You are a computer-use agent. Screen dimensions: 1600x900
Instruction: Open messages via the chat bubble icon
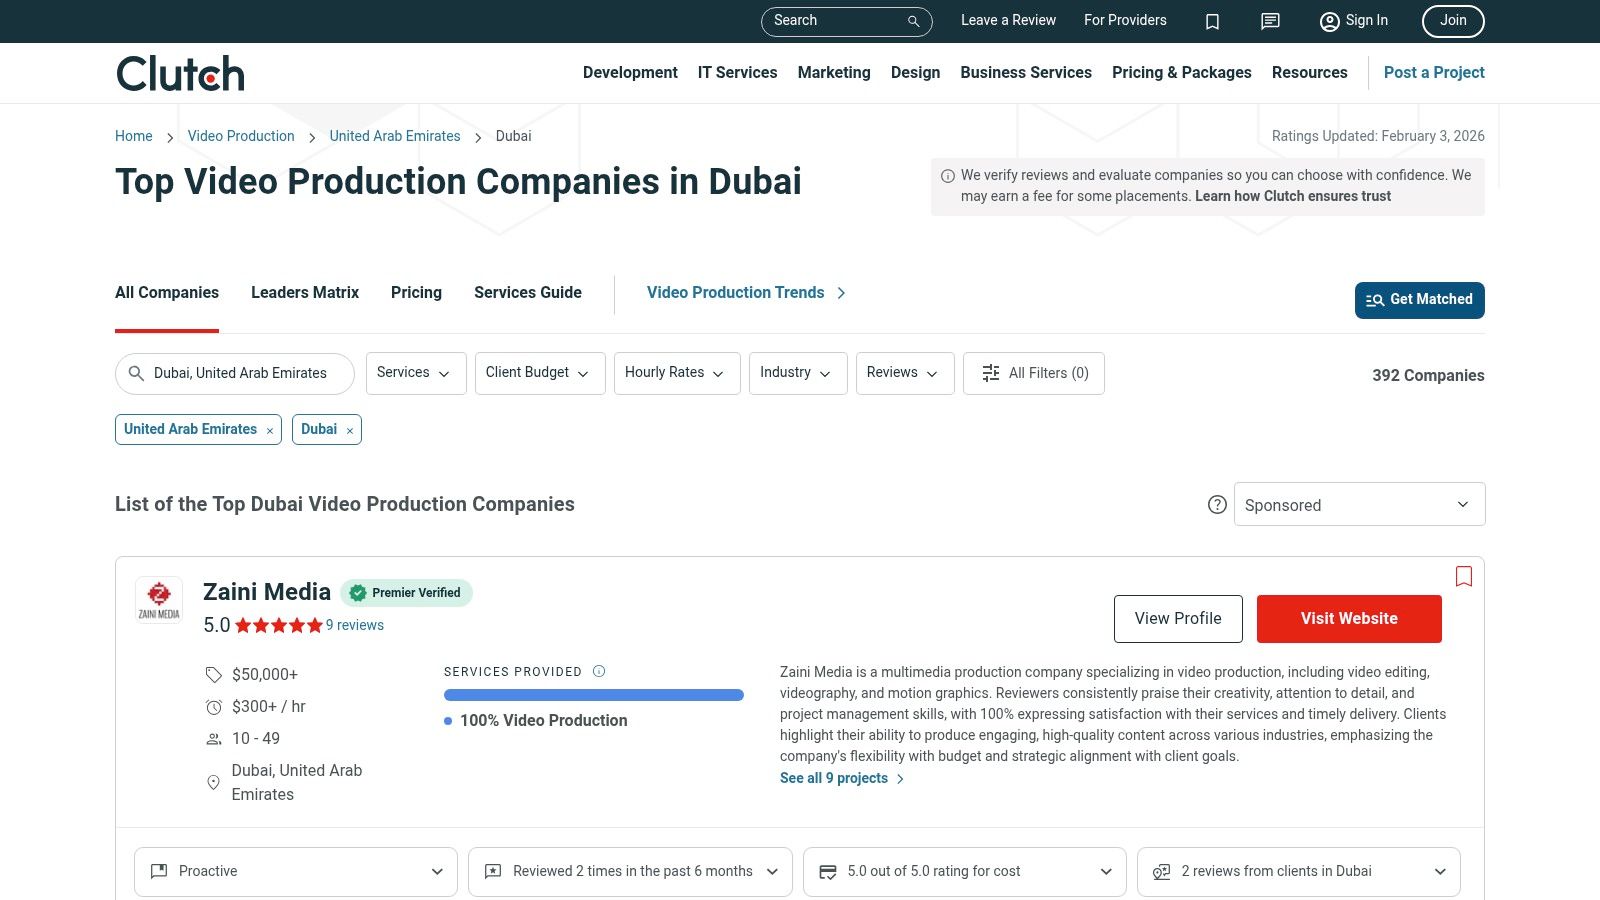(x=1269, y=21)
